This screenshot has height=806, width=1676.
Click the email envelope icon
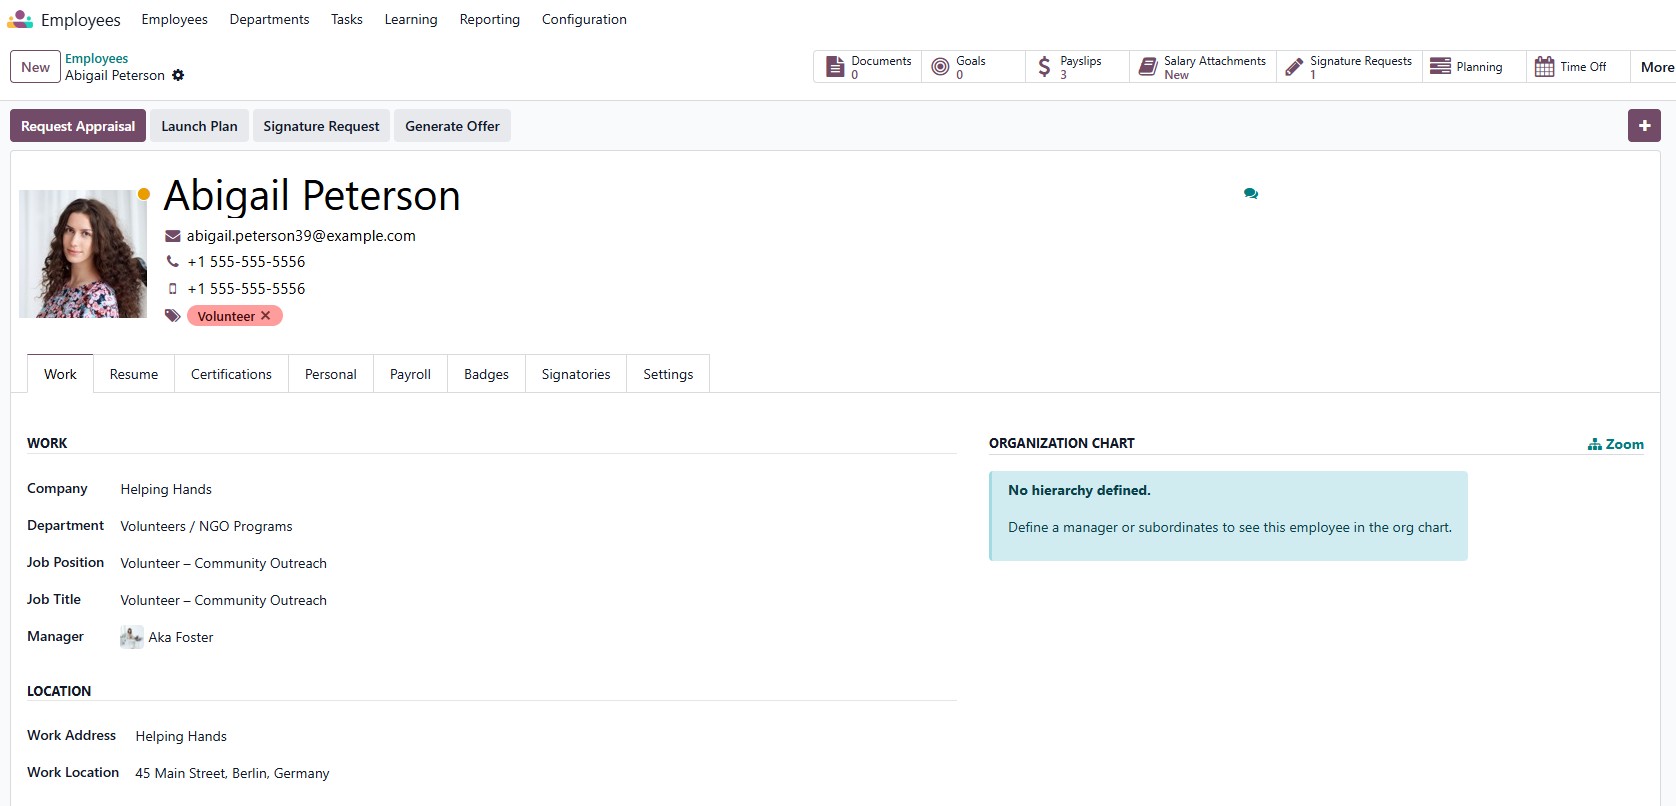[173, 236]
